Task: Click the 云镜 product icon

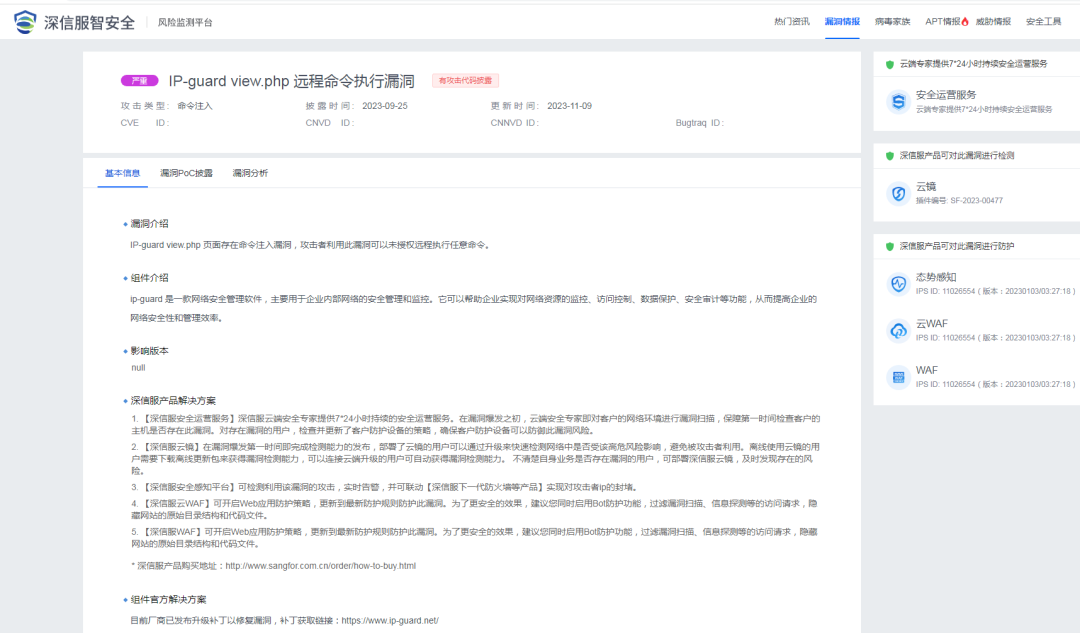Action: point(898,194)
